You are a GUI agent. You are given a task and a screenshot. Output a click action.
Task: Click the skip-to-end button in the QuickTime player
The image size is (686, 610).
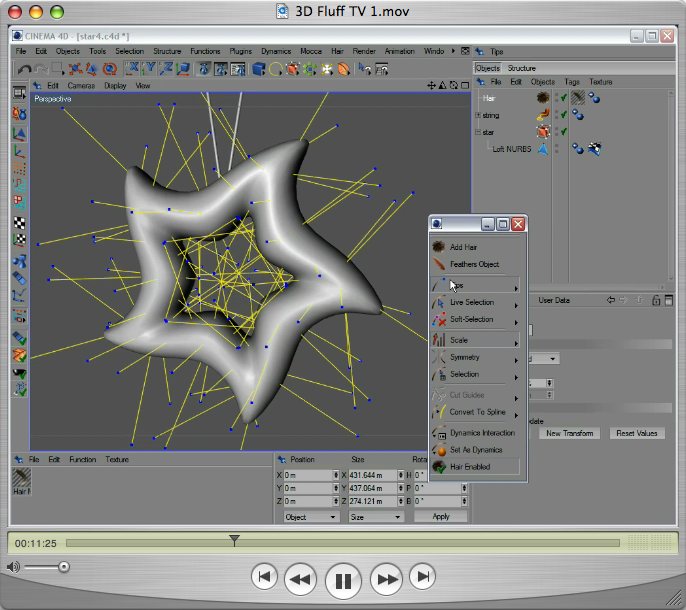coord(422,577)
